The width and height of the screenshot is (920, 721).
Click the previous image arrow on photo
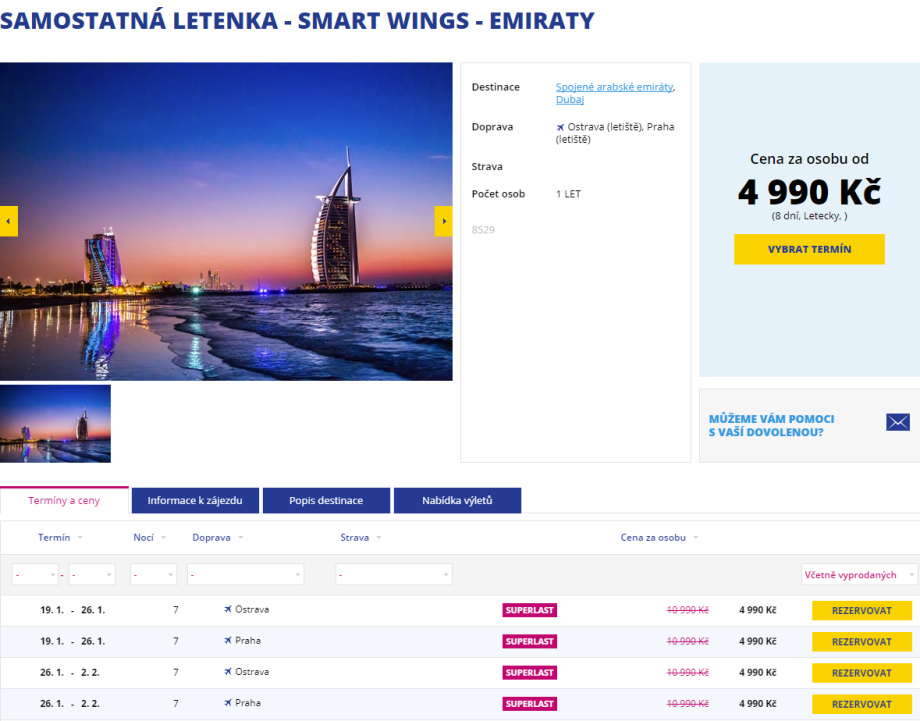[9, 221]
